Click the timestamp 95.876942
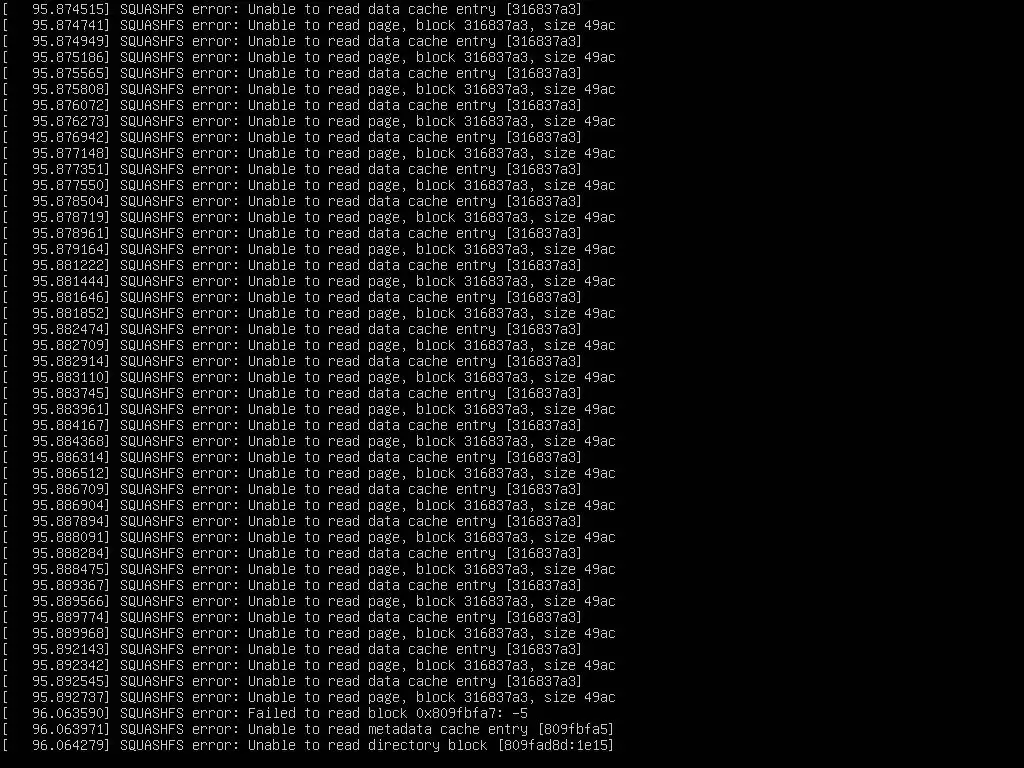The image size is (1024, 768). coord(71,137)
